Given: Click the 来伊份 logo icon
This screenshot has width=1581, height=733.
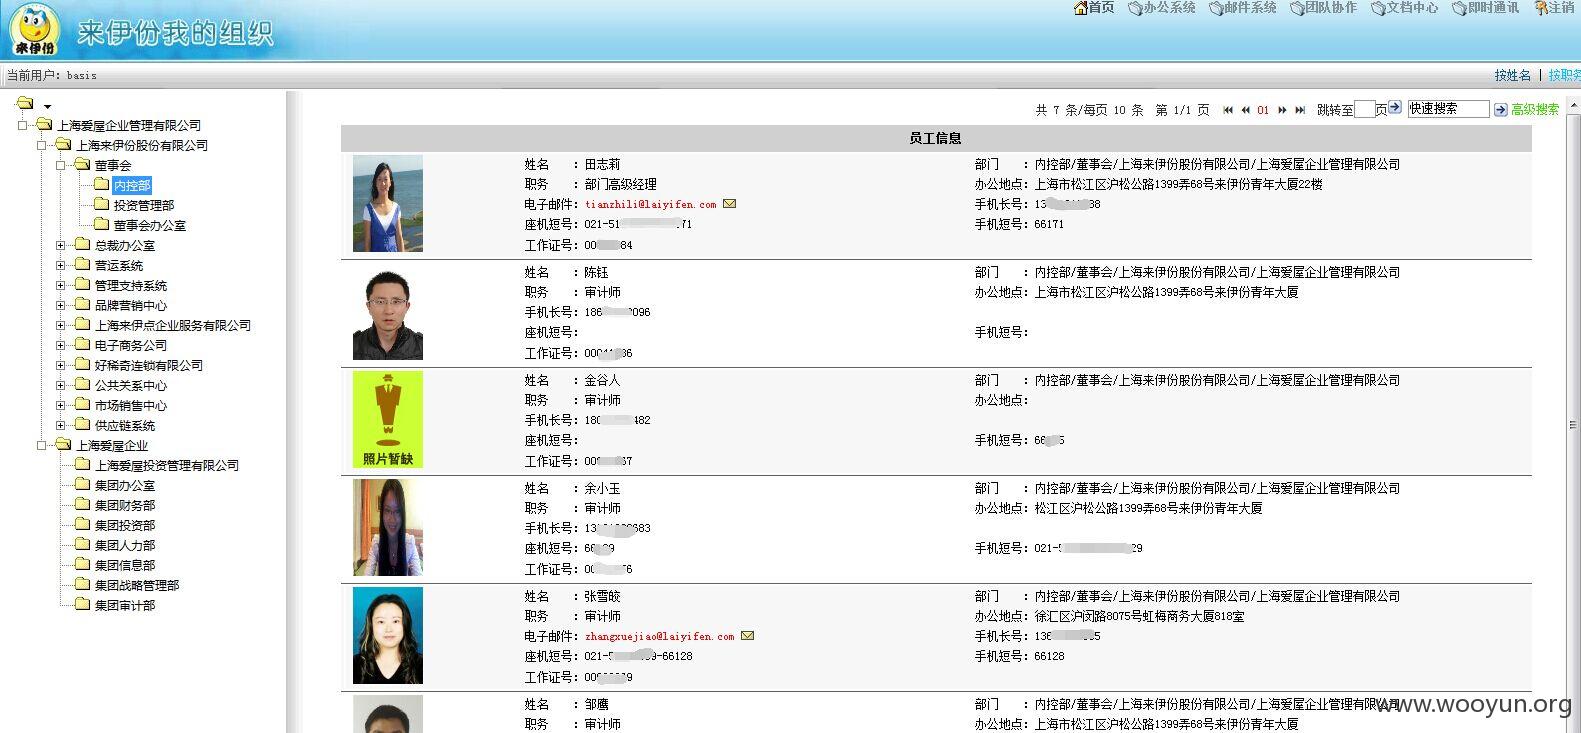Looking at the screenshot, I should pyautogui.click(x=34, y=29).
